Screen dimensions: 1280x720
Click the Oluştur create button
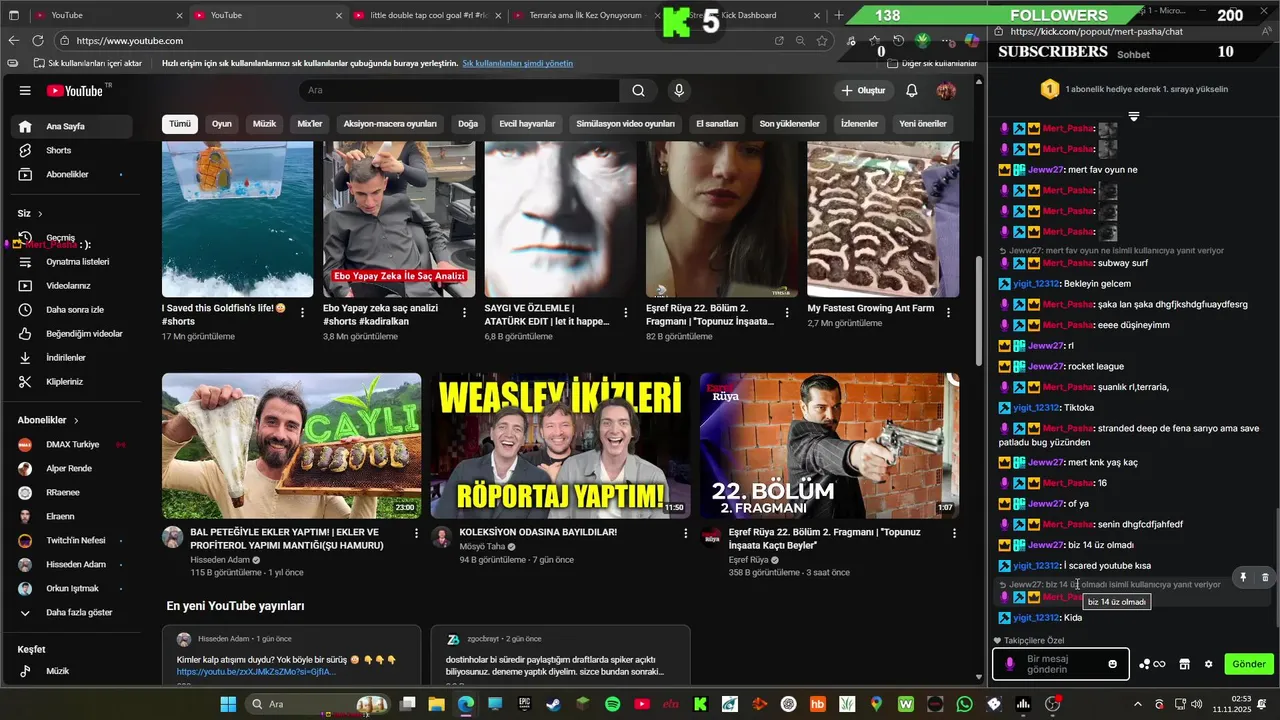click(864, 91)
